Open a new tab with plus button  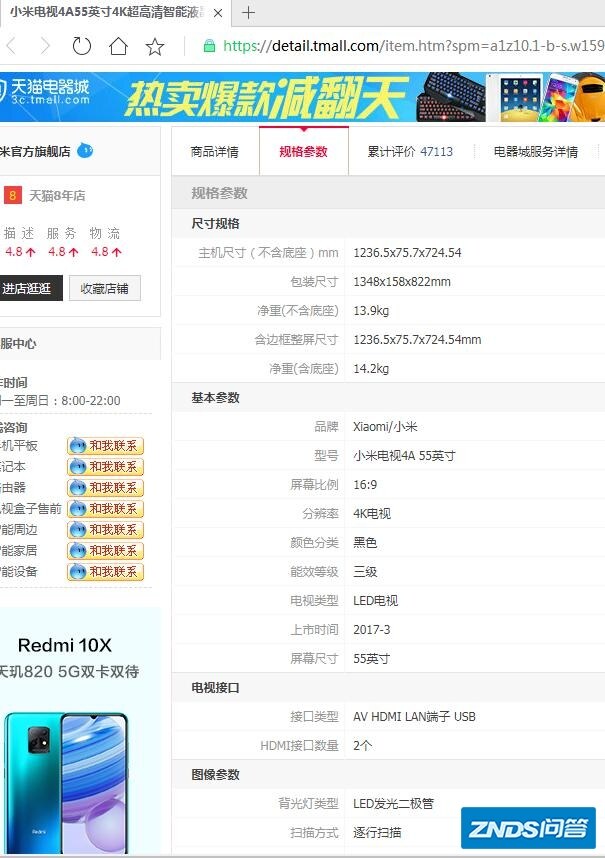pos(248,13)
